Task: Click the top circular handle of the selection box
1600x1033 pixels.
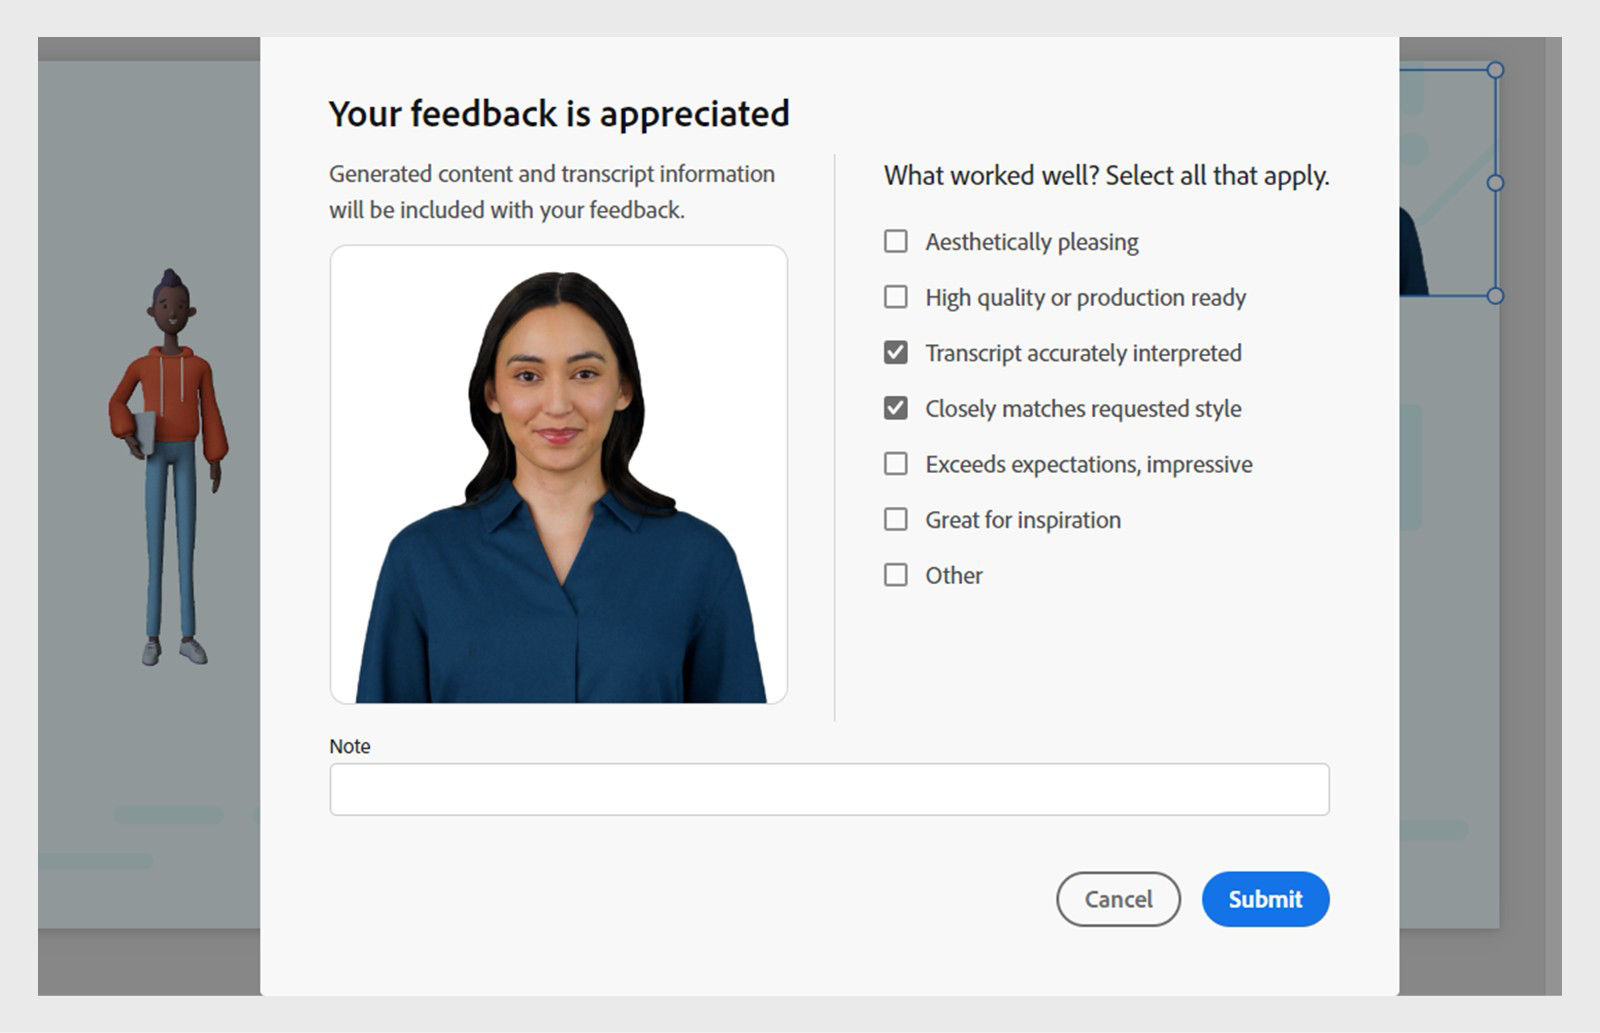Action: pyautogui.click(x=1495, y=70)
